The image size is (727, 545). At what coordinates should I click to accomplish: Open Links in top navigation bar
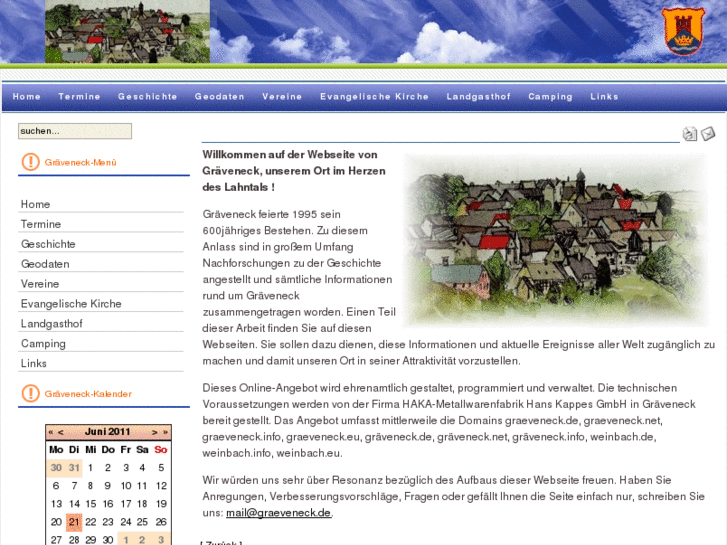pos(604,96)
